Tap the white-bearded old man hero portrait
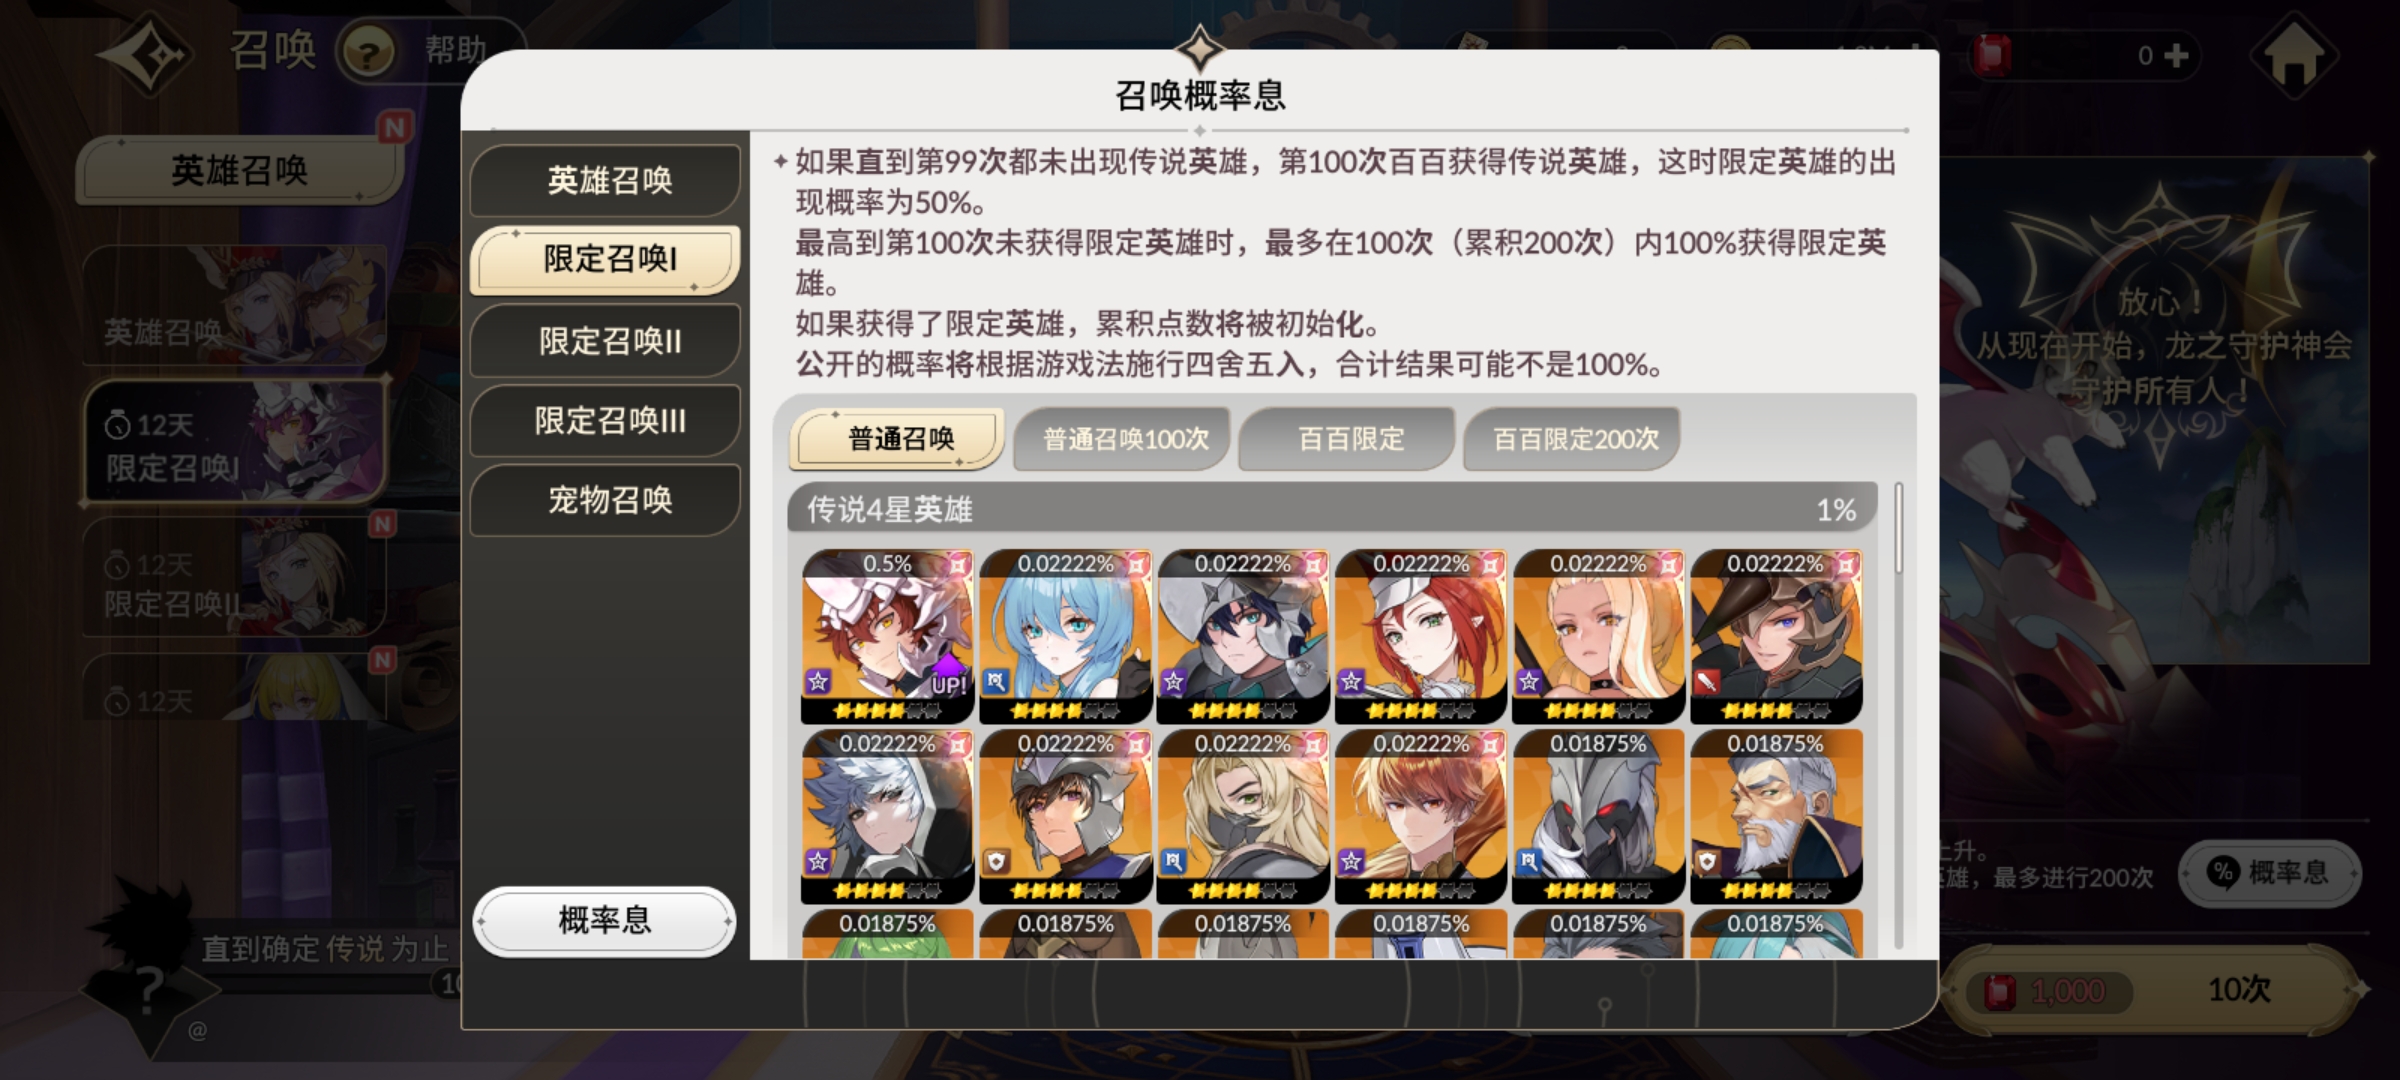The image size is (2400, 1080). tap(1776, 816)
